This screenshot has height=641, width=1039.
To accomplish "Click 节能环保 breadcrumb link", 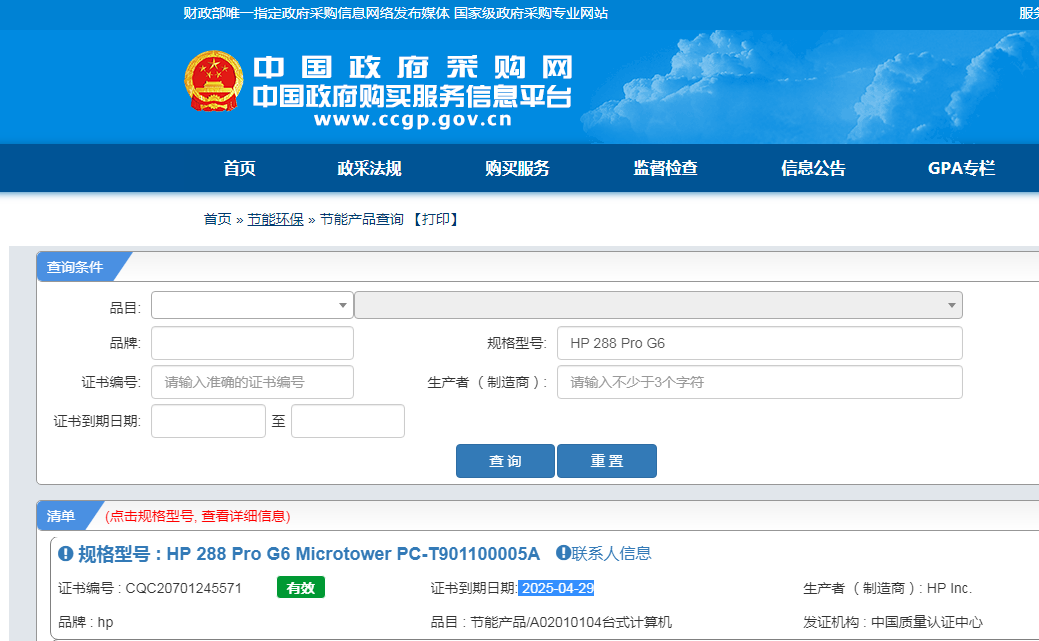I will tap(275, 219).
